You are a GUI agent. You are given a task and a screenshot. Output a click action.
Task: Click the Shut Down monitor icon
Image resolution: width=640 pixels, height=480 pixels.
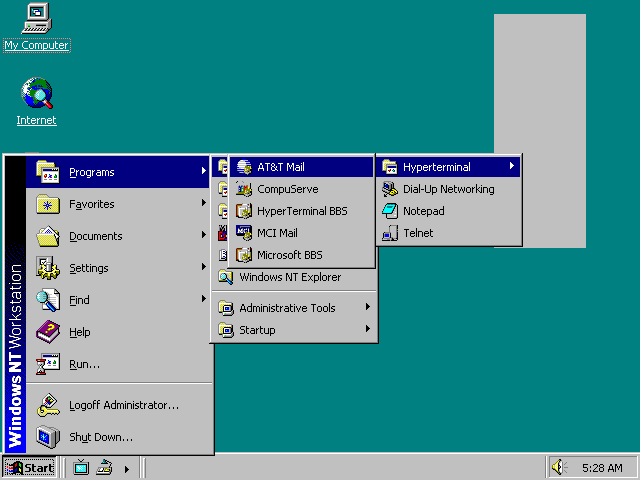pyautogui.click(x=48, y=437)
